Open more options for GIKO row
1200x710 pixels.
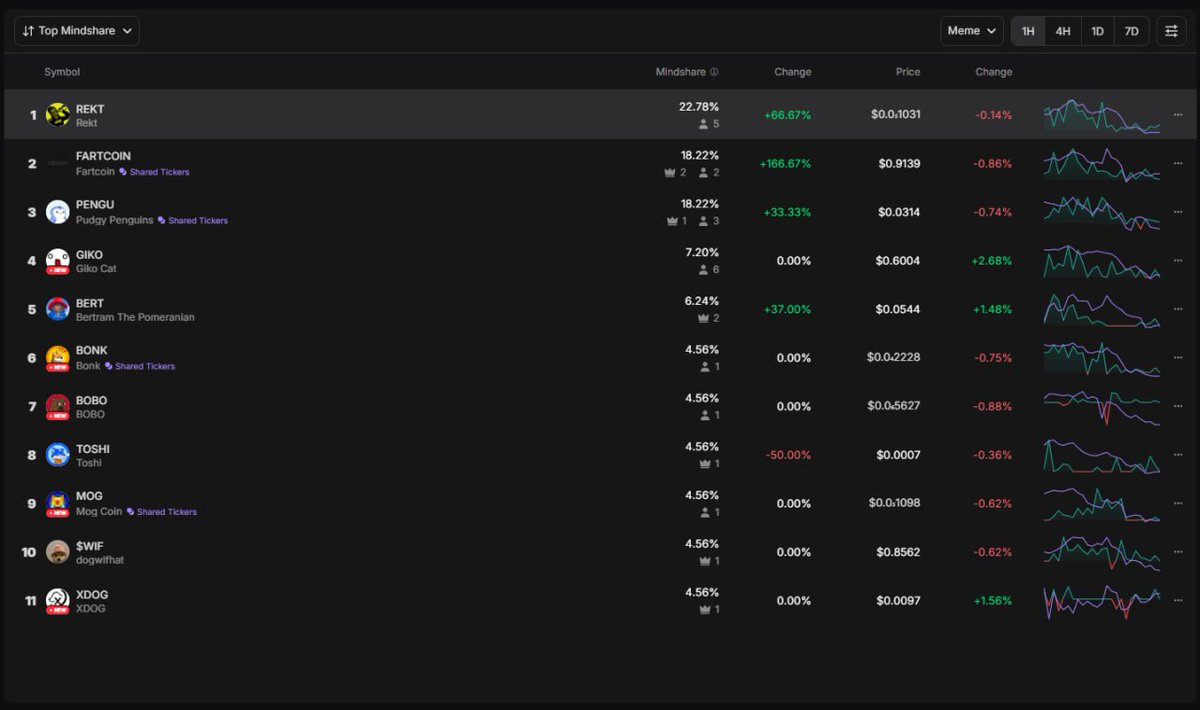pos(1177,261)
